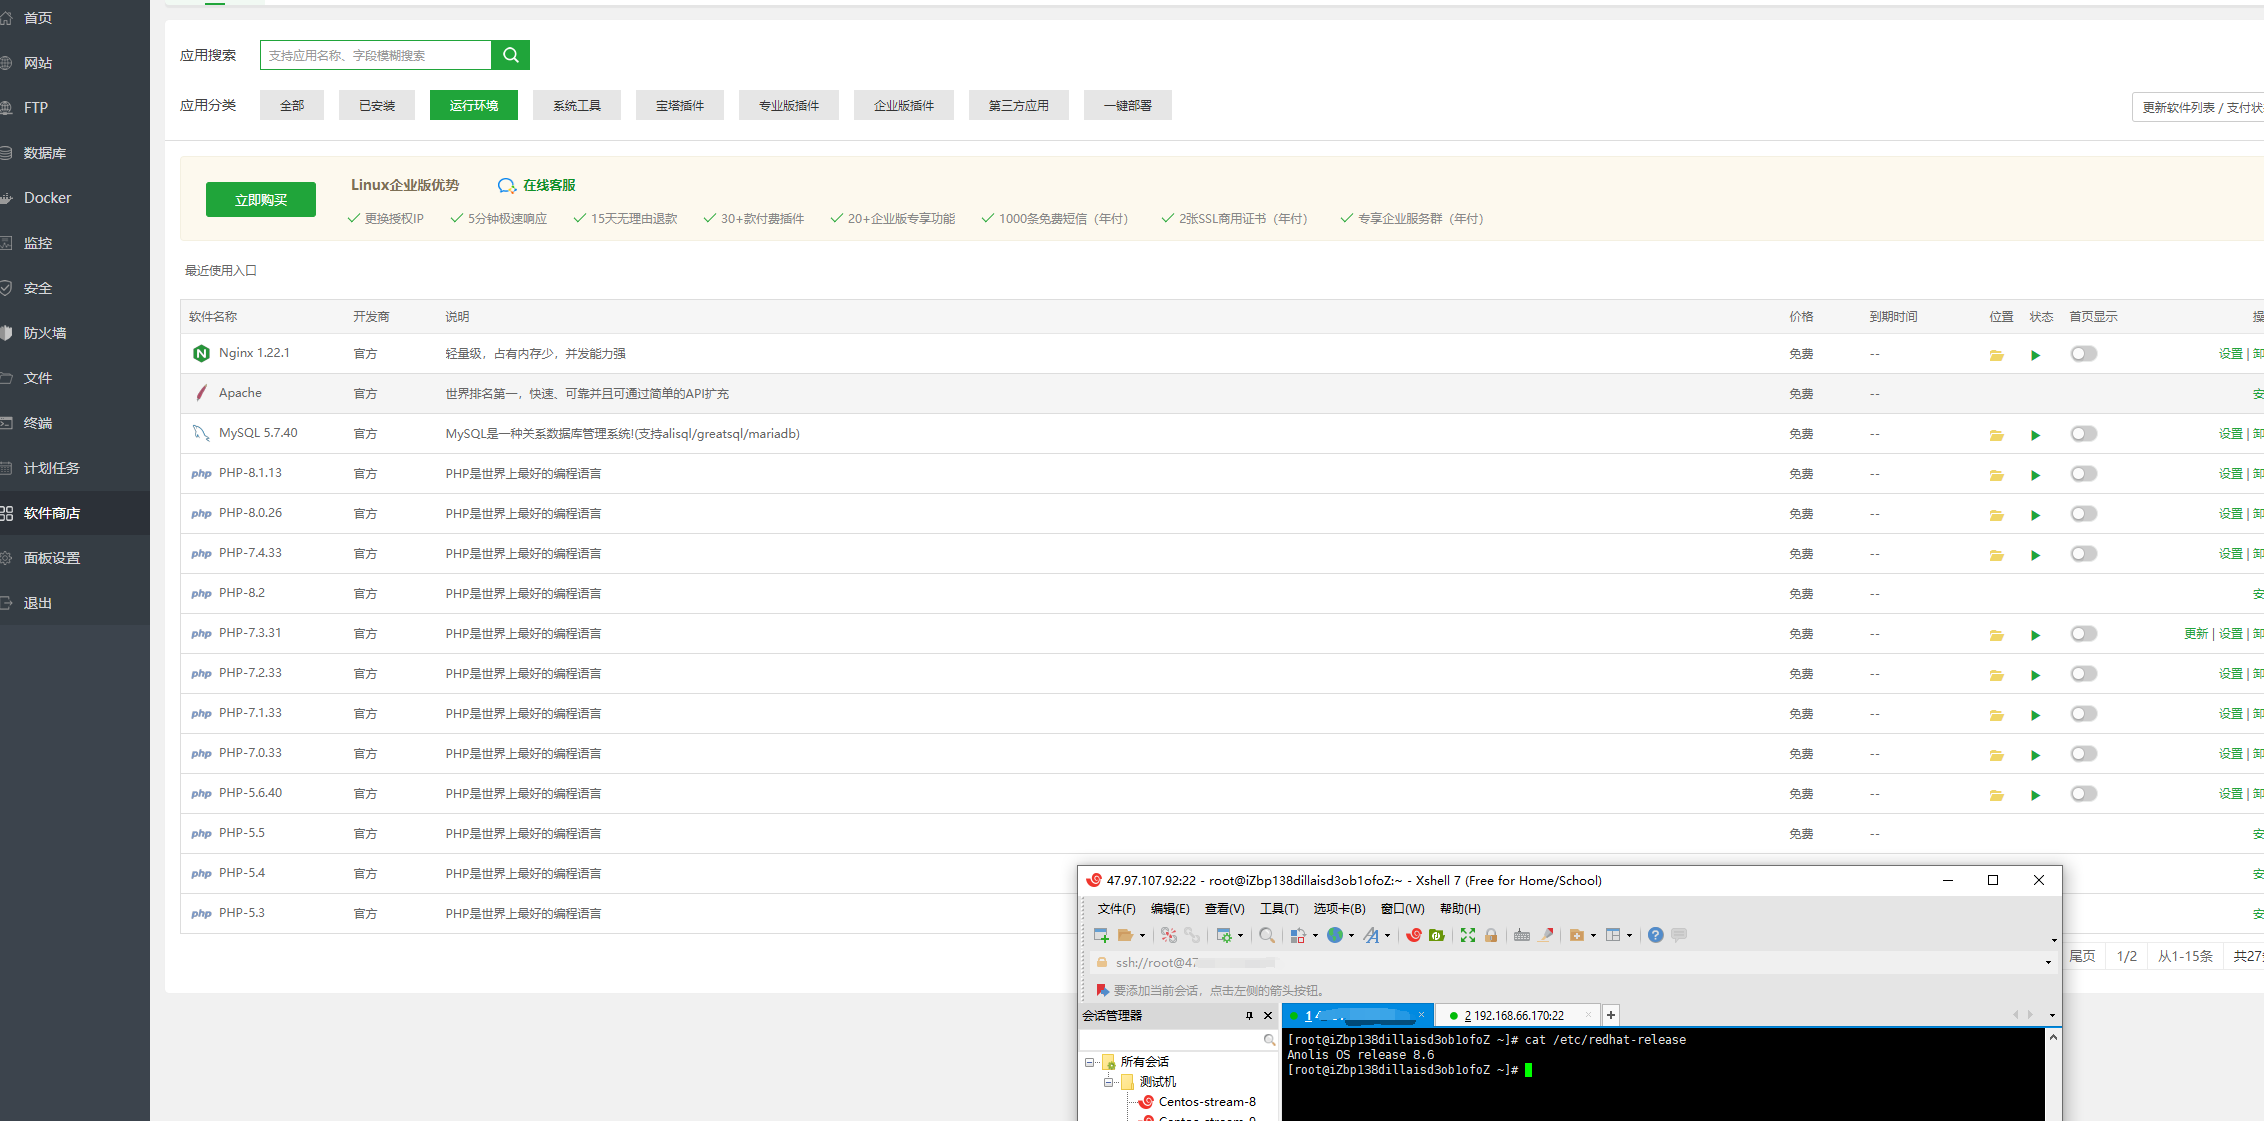
Task: Click the find magnifier icon in Xshell toolbar
Action: coord(1267,935)
